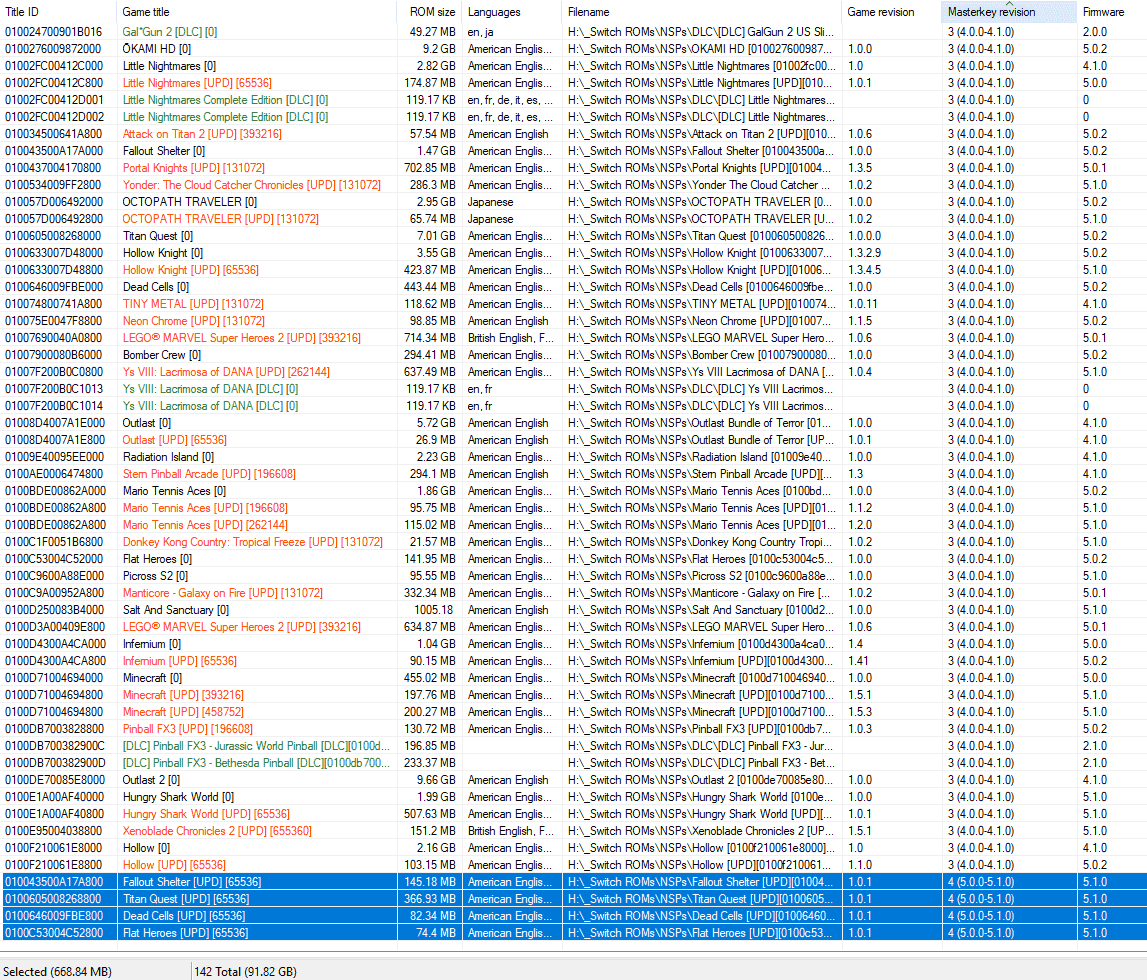Click Flat Heroes [0] title
Viewport: 1147px width, 980px height.
coord(157,559)
